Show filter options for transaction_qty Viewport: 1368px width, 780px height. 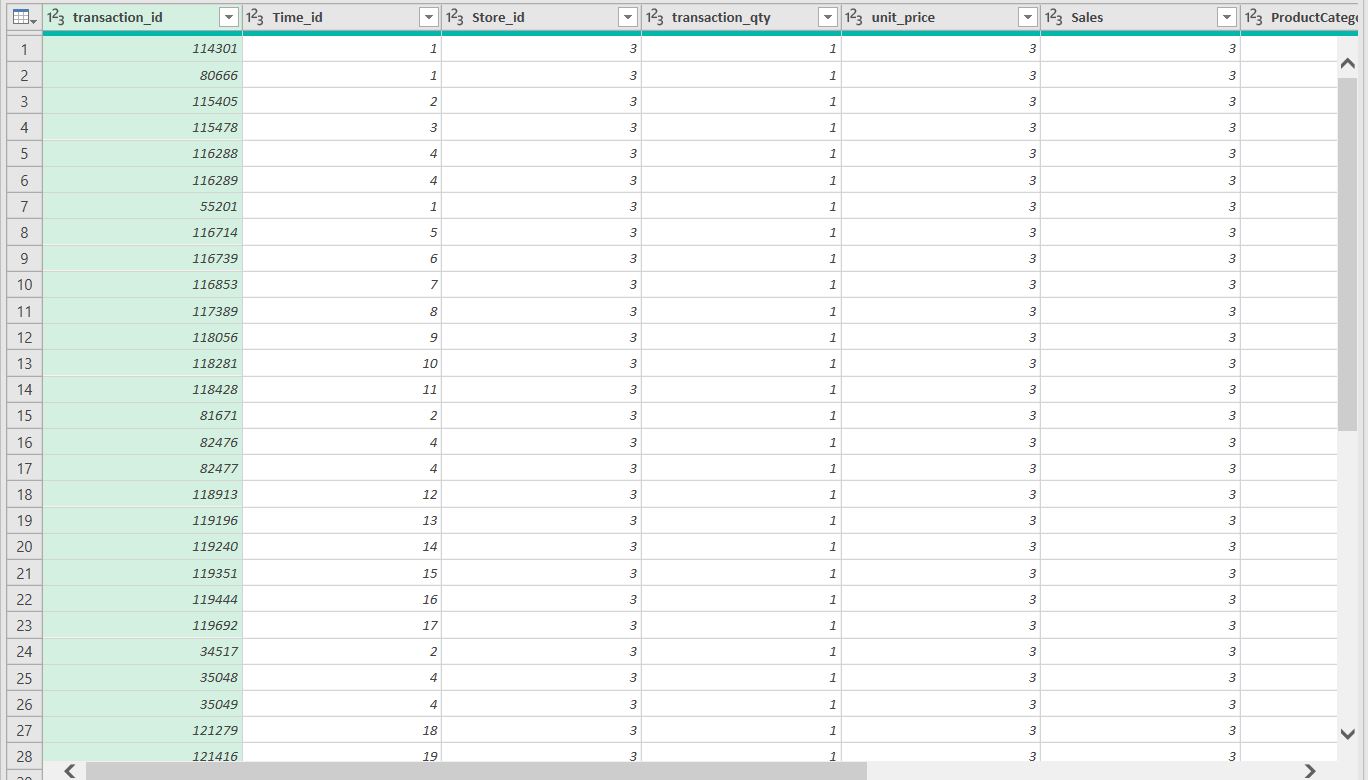(x=828, y=18)
